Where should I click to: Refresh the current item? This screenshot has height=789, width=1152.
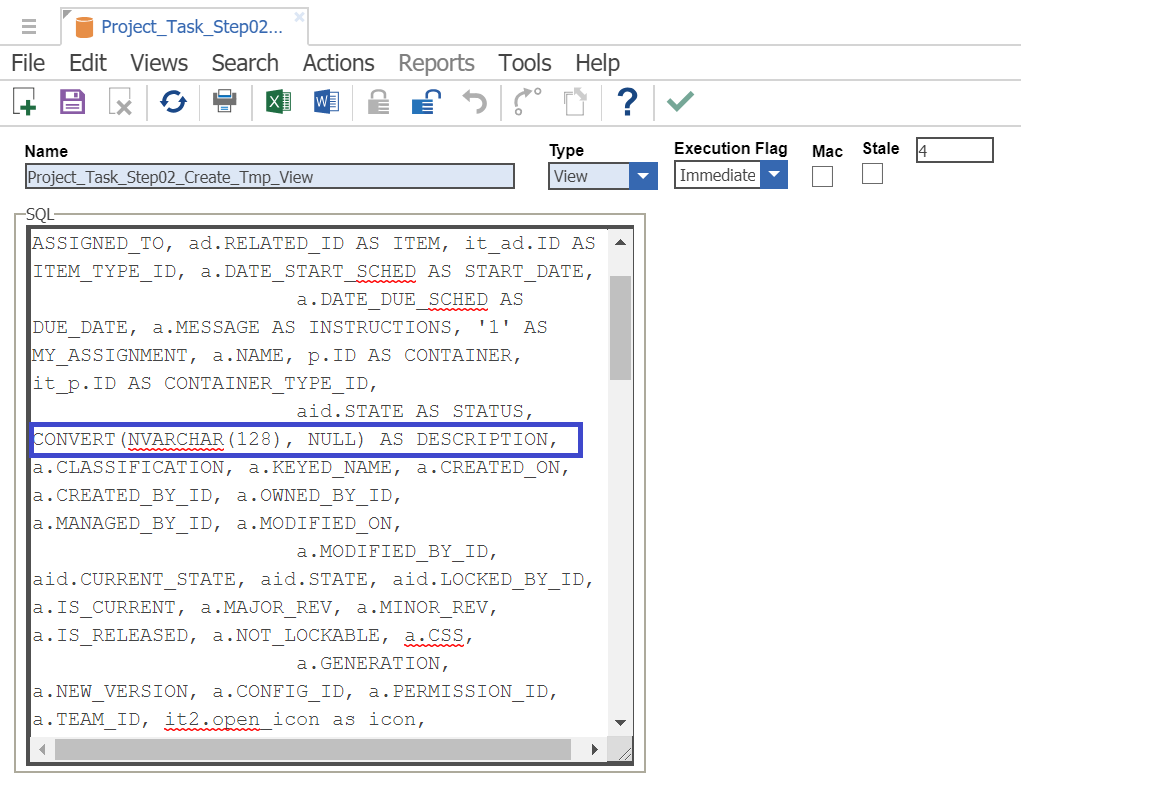tap(173, 101)
